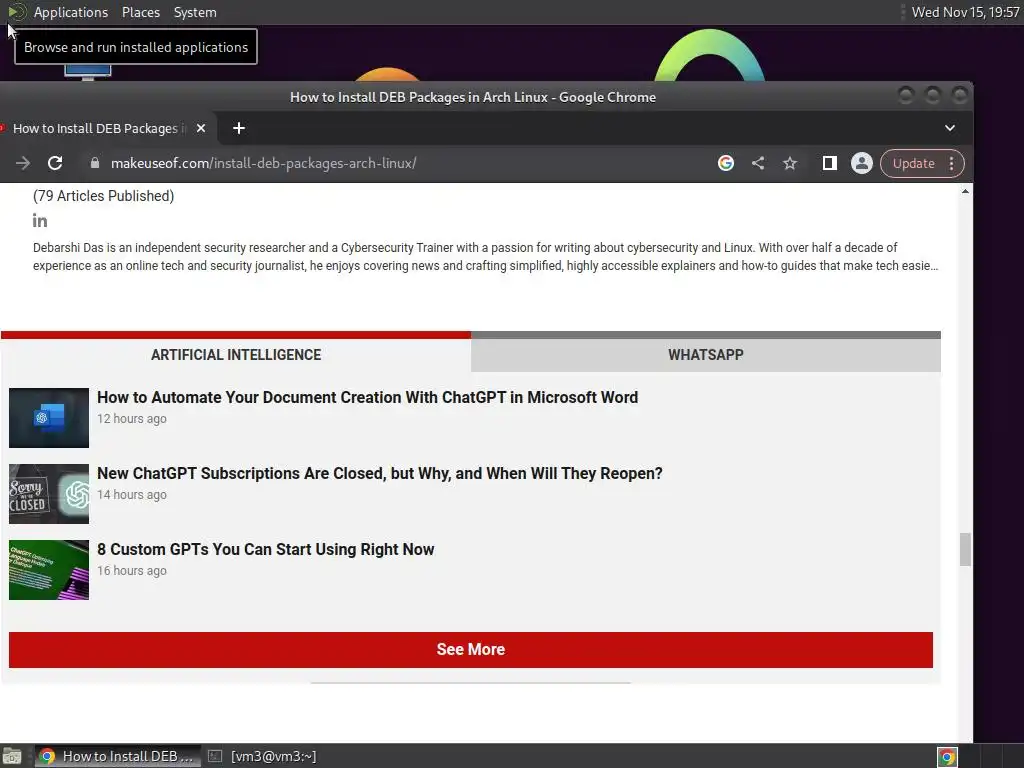Viewport: 1024px width, 768px height.
Task: Click the '12 hours ago' timestamp
Action: [x=132, y=419]
